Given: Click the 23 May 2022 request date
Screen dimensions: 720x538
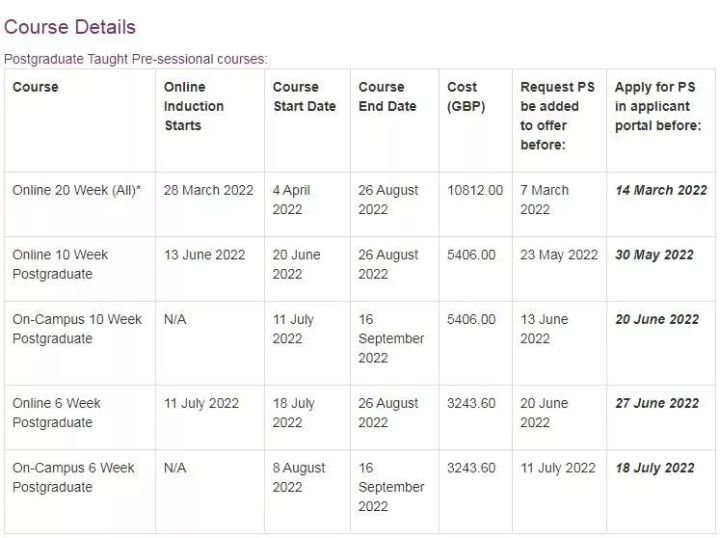Looking at the screenshot, I should 558,255.
